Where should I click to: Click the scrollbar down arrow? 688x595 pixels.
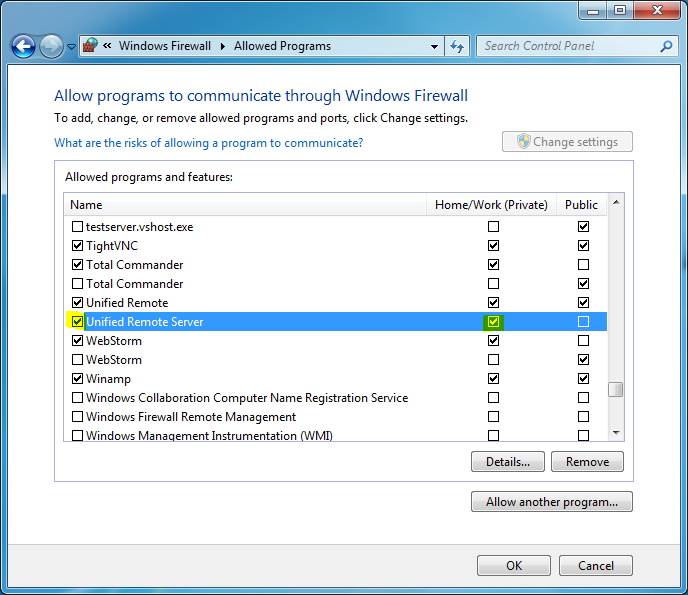coord(616,433)
